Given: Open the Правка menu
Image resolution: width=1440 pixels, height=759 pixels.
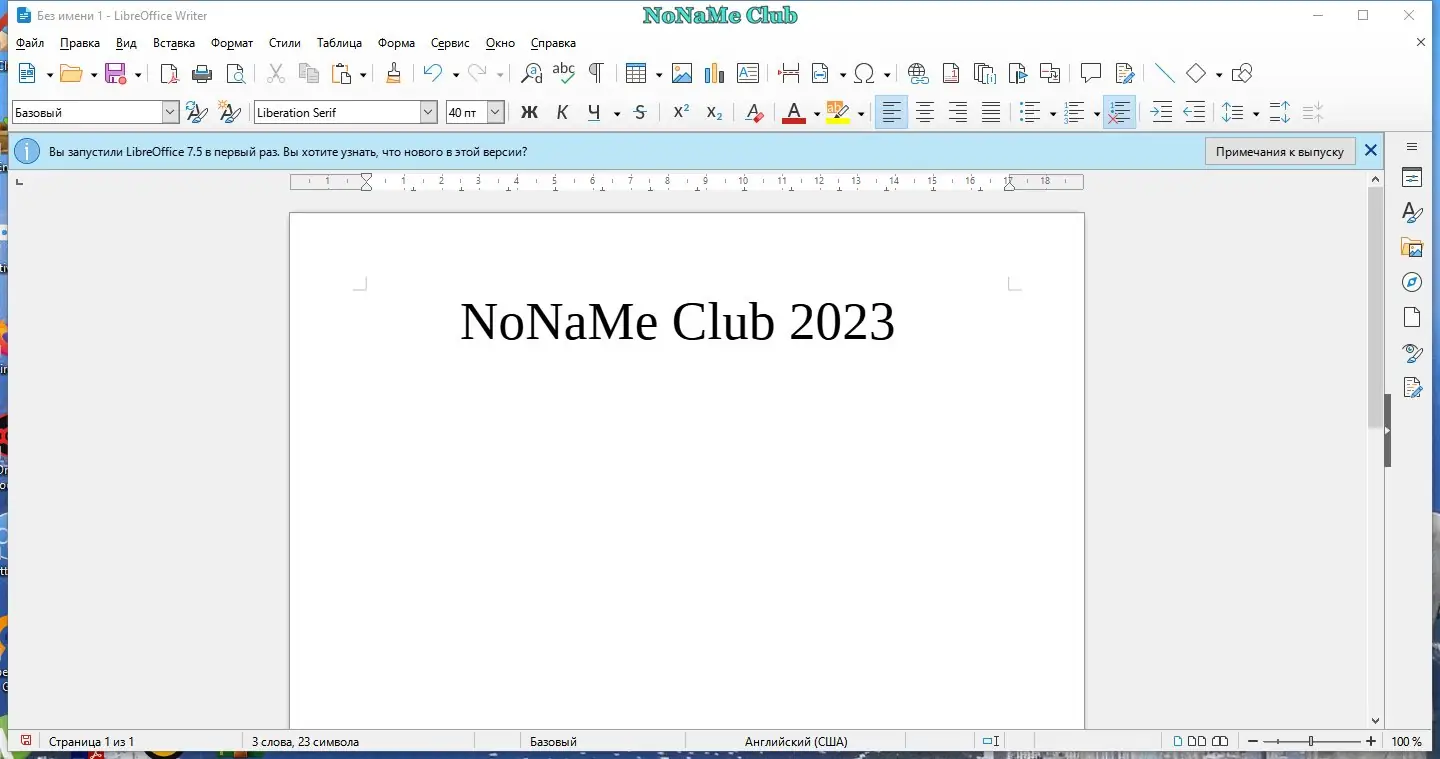Looking at the screenshot, I should [x=80, y=43].
